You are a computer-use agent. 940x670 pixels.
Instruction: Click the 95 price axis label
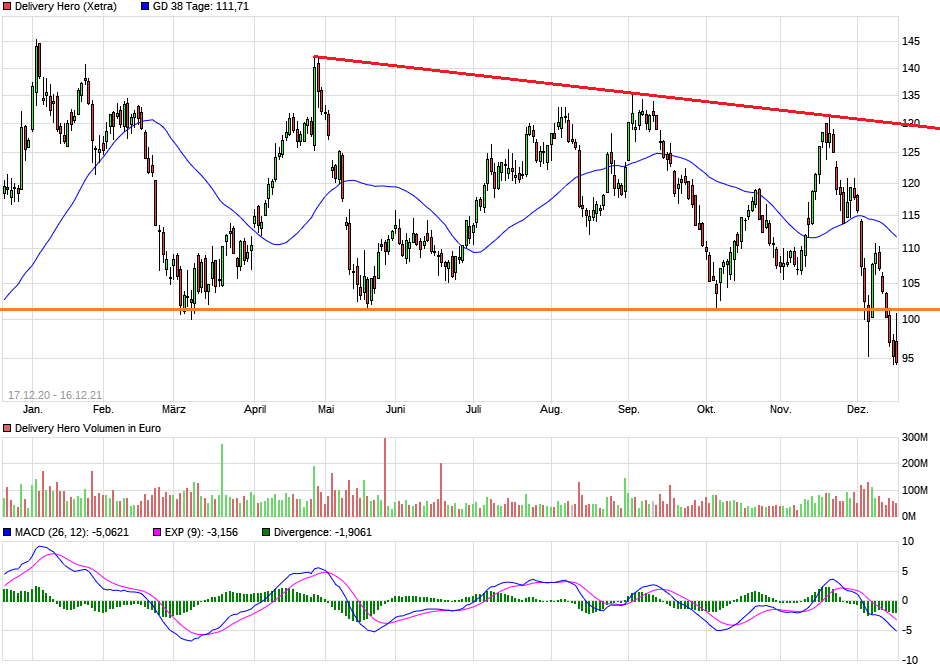pyautogui.click(x=908, y=358)
